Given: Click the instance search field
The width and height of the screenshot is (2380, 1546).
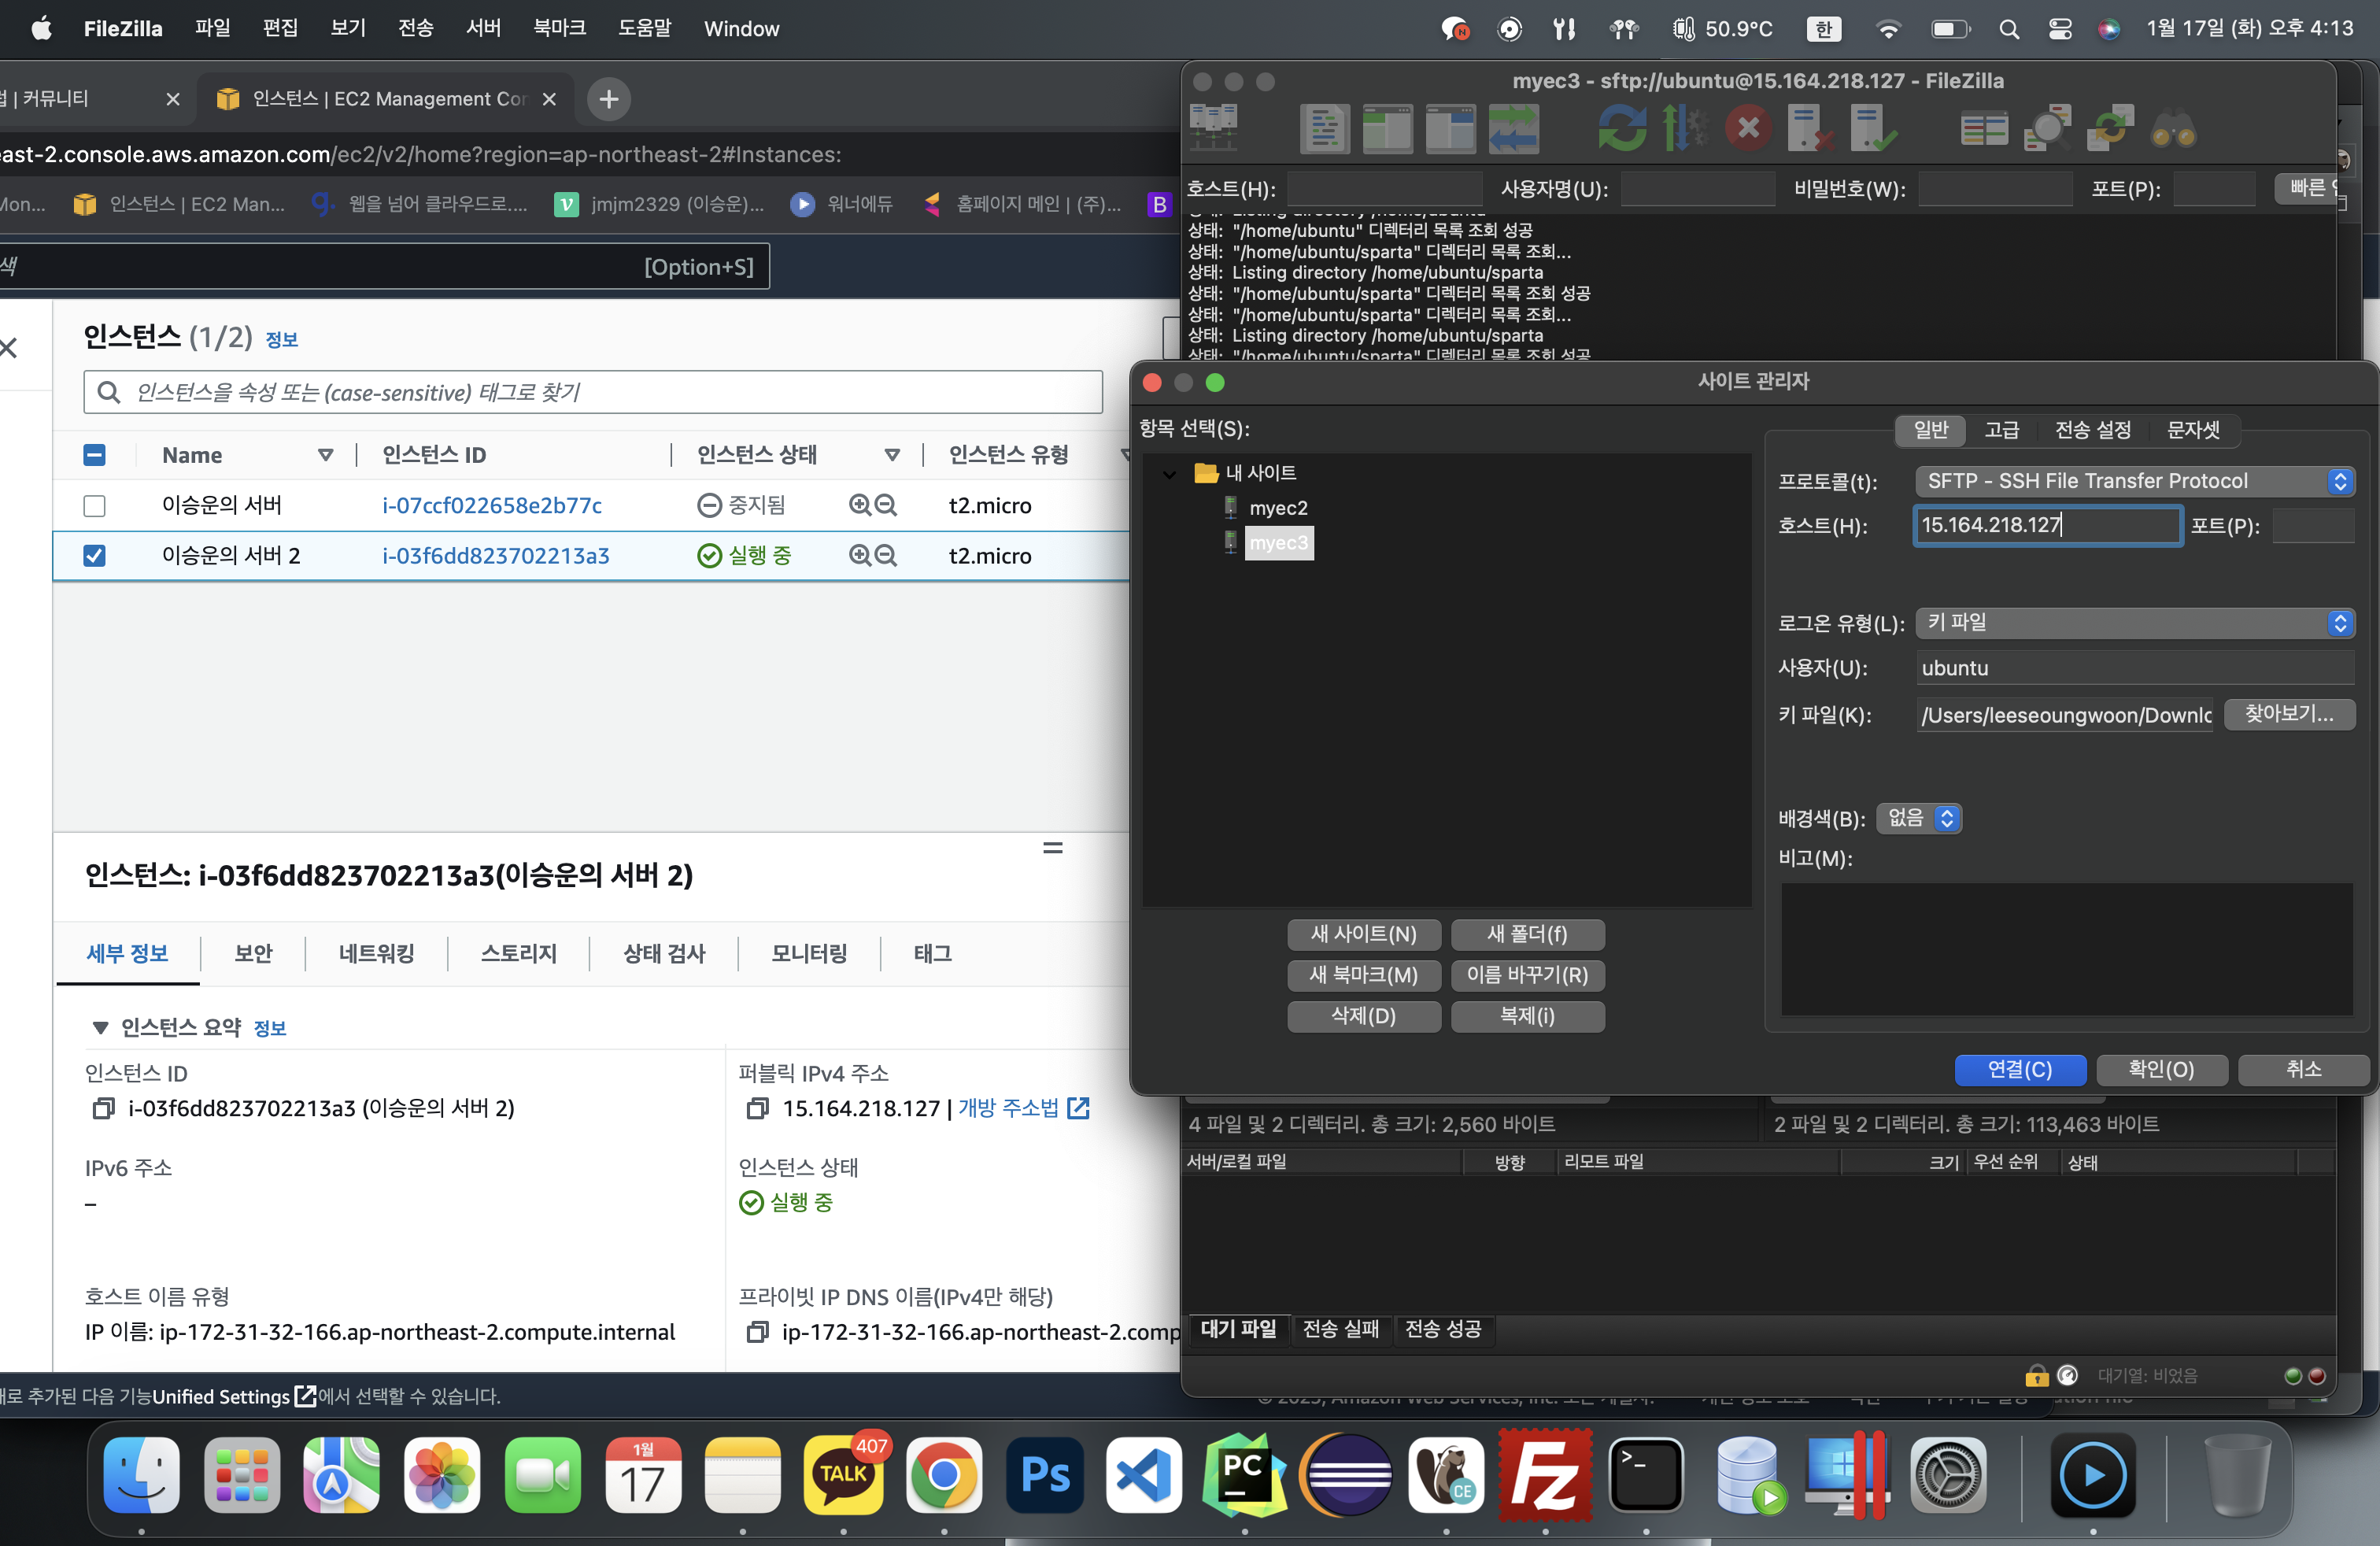Looking at the screenshot, I should tap(593, 392).
